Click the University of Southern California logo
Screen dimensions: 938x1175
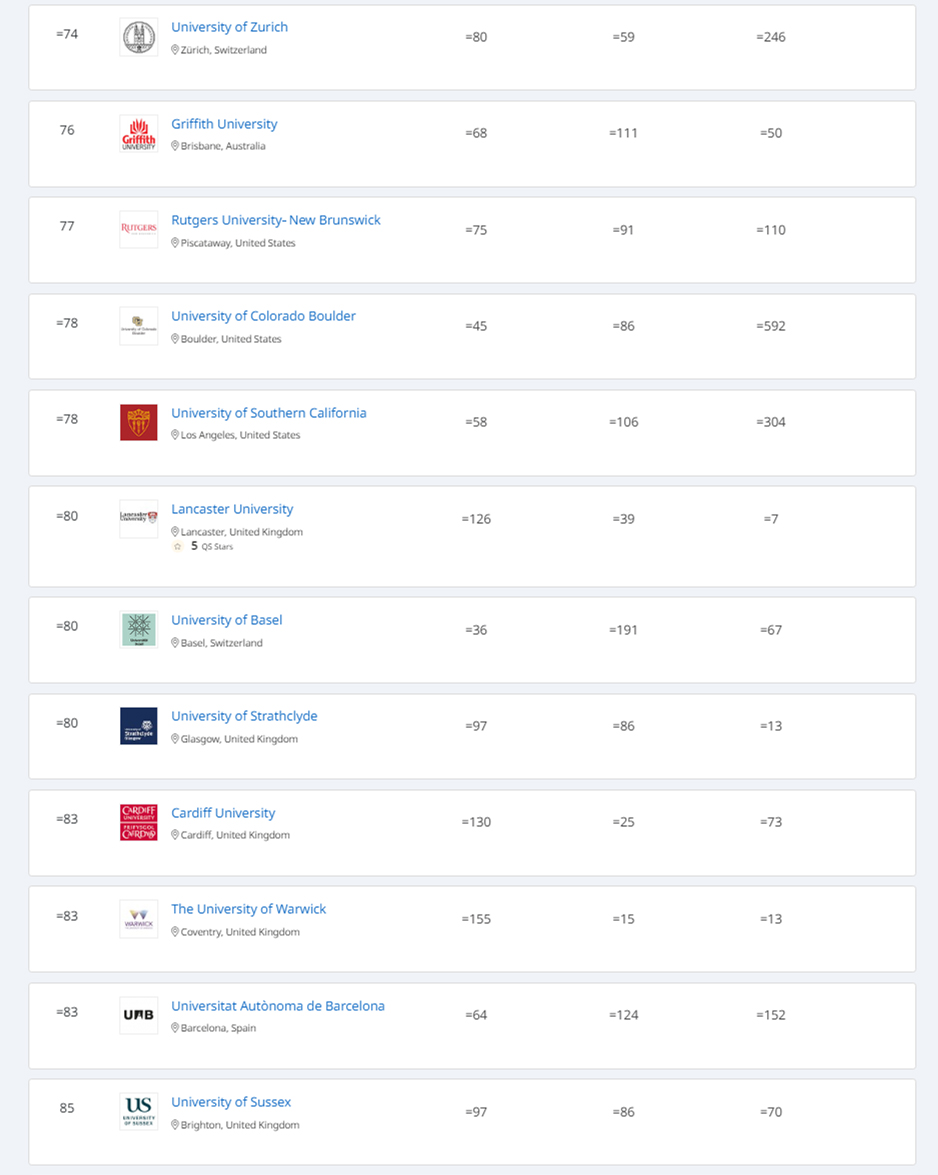138,422
